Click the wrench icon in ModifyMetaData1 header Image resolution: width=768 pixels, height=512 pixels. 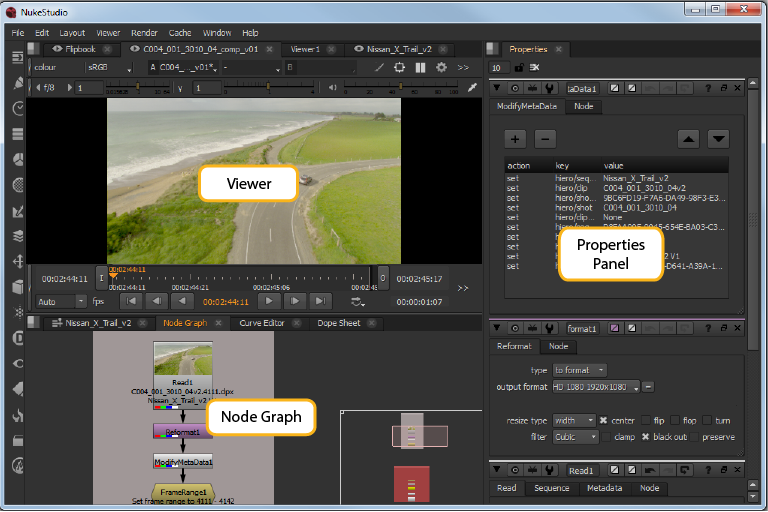(x=550, y=88)
